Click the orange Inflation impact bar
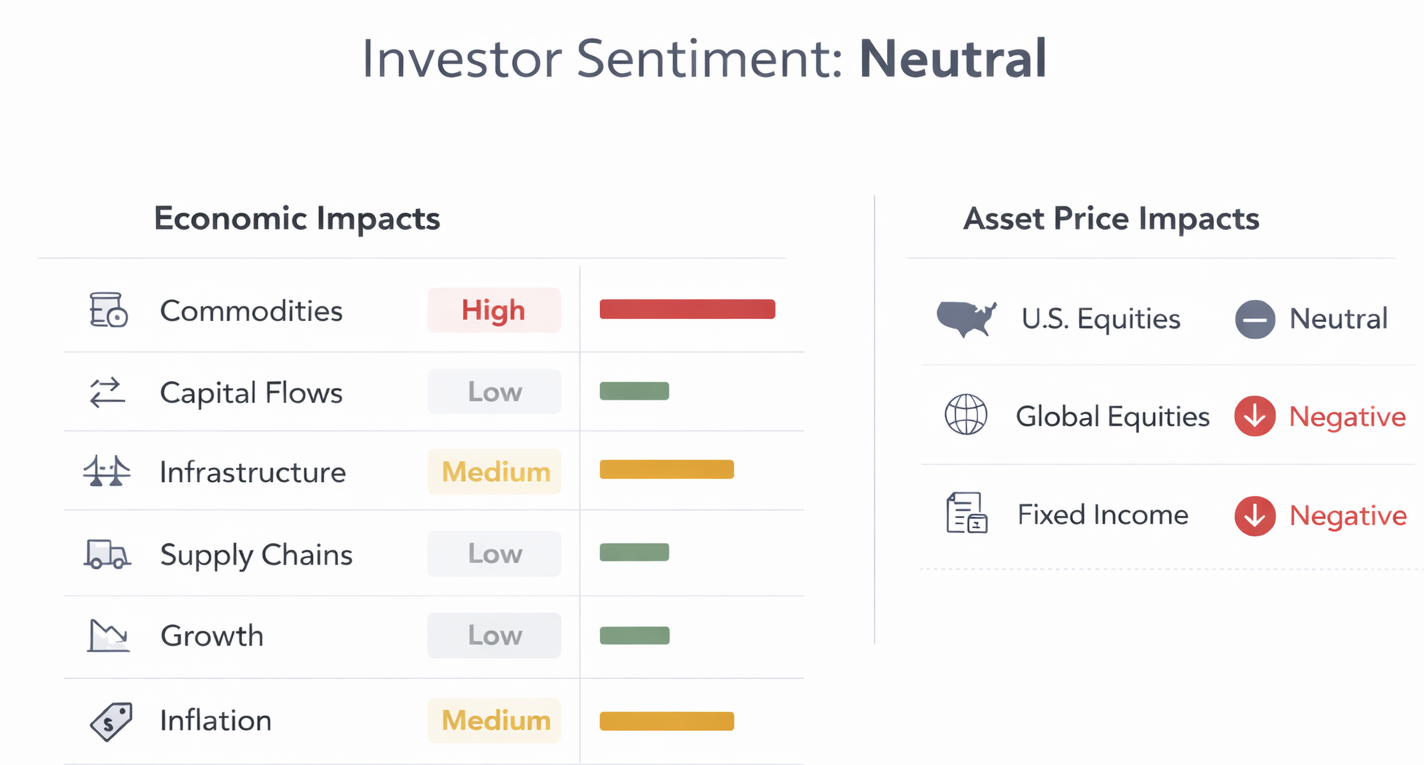This screenshot has width=1424, height=765. tap(666, 720)
